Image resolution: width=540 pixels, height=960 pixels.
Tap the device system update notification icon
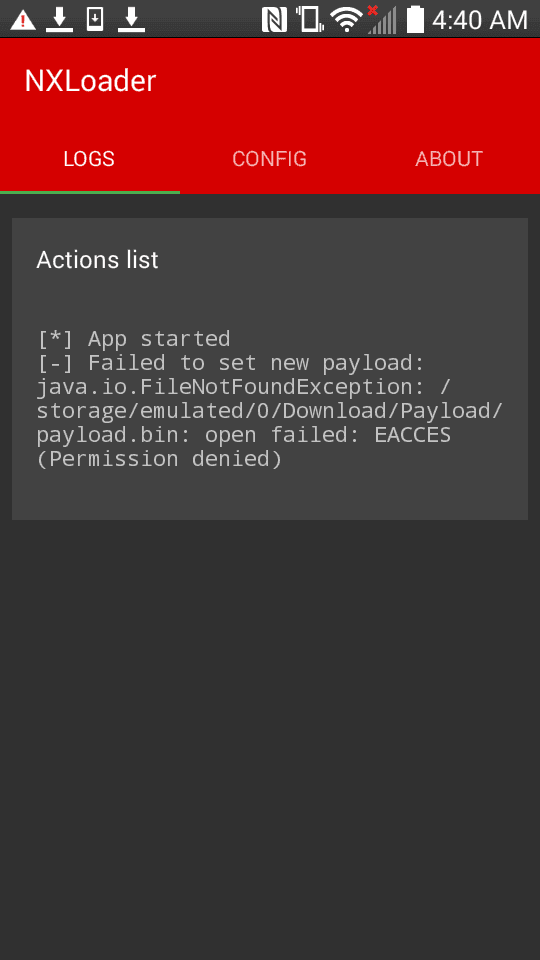click(95, 19)
